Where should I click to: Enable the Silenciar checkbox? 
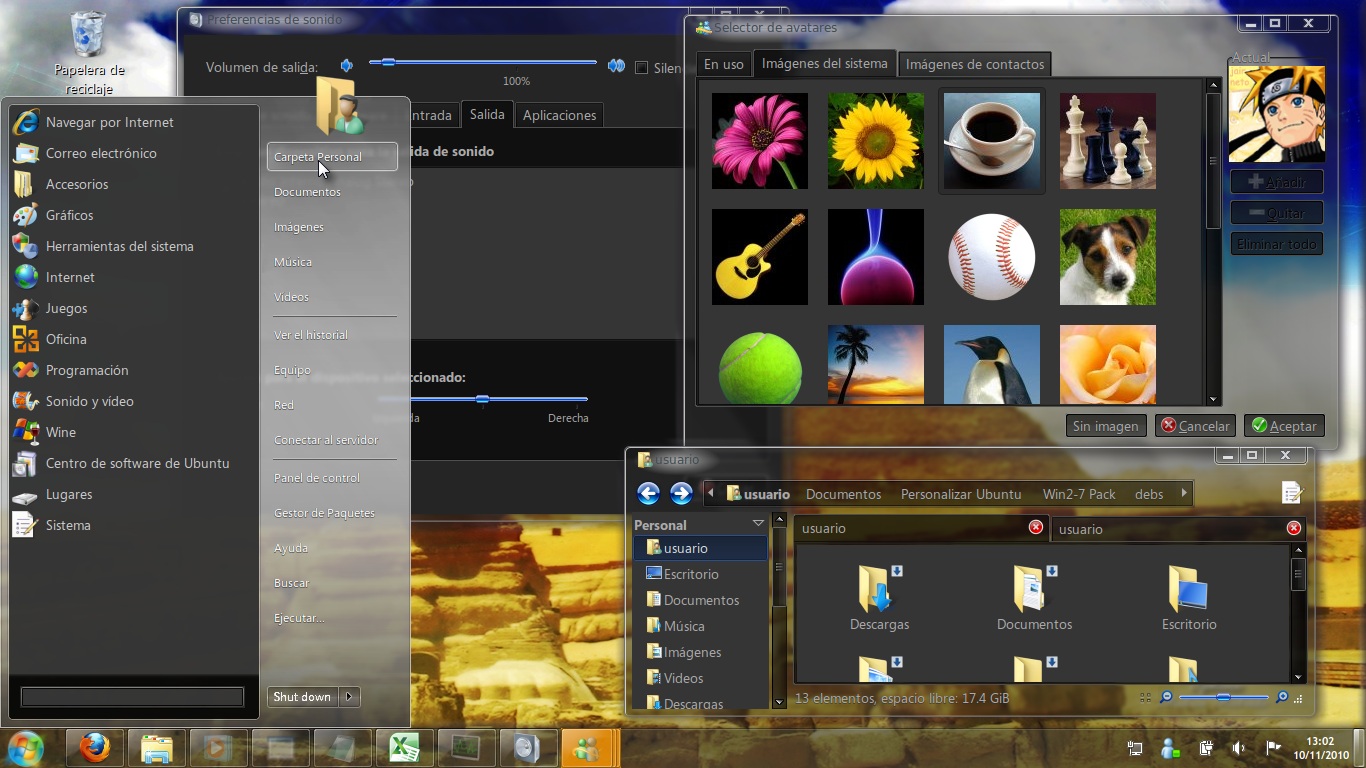pyautogui.click(x=643, y=67)
